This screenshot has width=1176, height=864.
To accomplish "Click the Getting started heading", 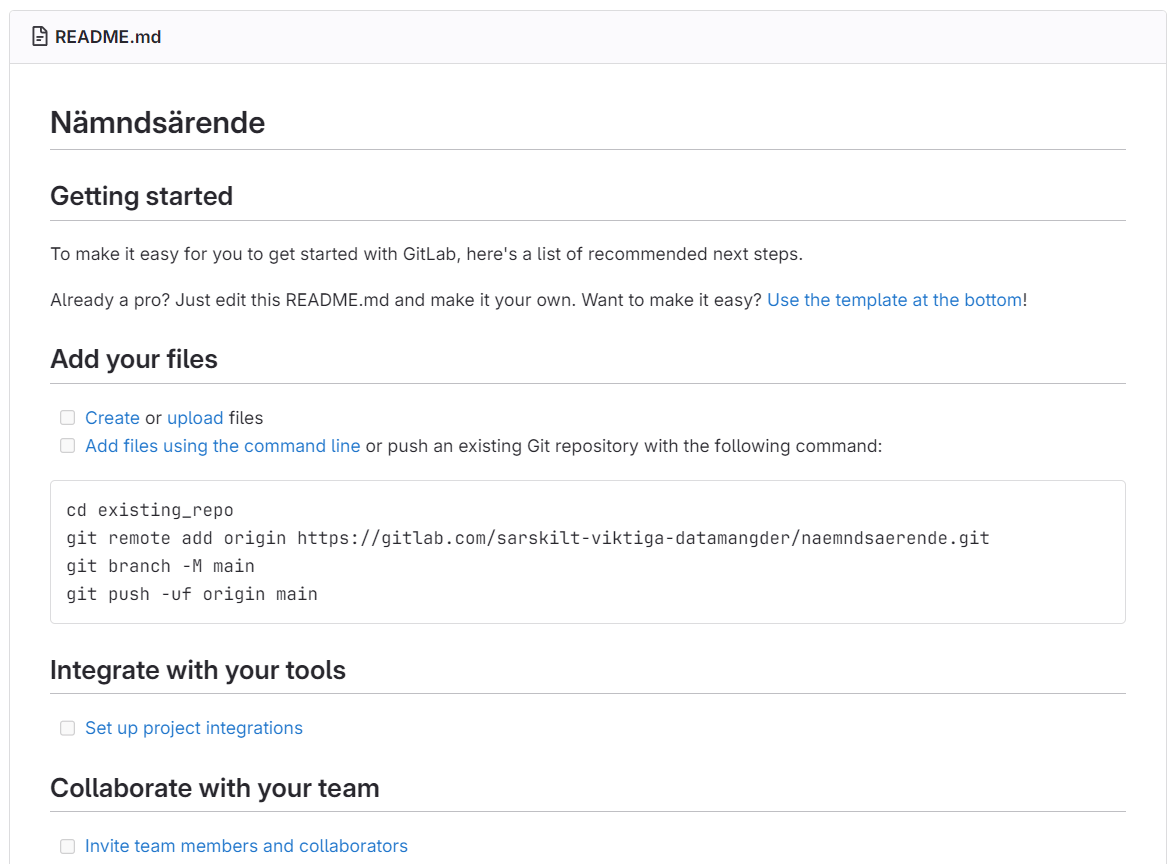I will 141,196.
